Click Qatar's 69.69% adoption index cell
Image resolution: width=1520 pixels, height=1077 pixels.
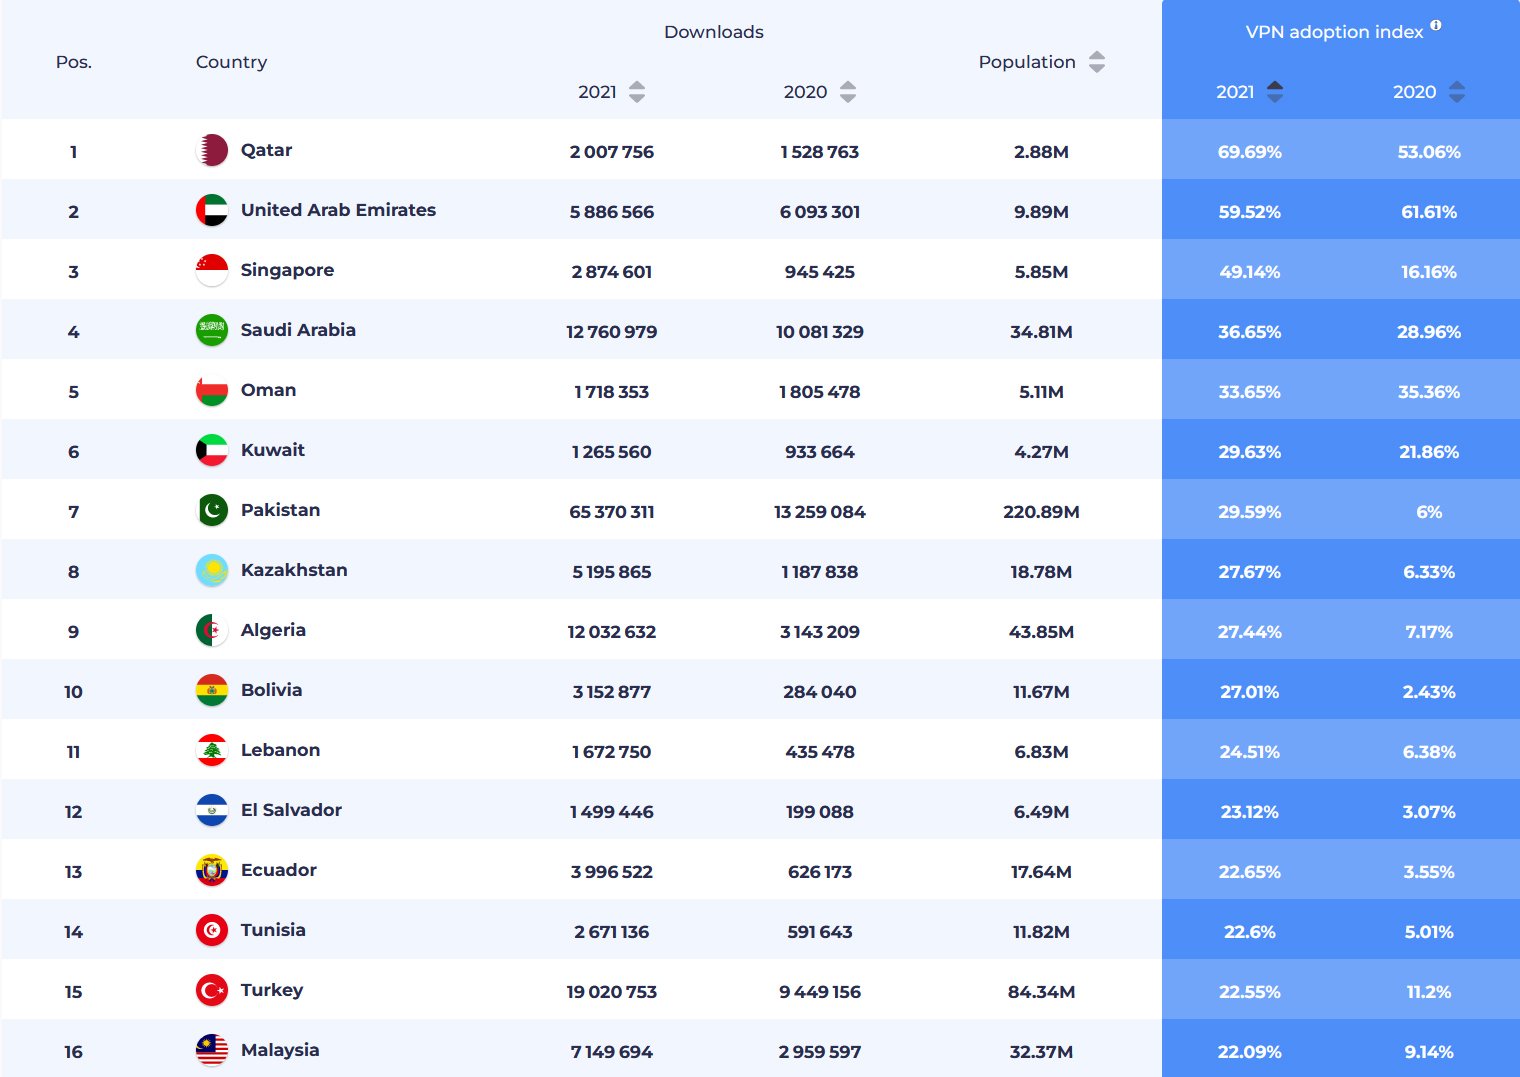click(1249, 152)
